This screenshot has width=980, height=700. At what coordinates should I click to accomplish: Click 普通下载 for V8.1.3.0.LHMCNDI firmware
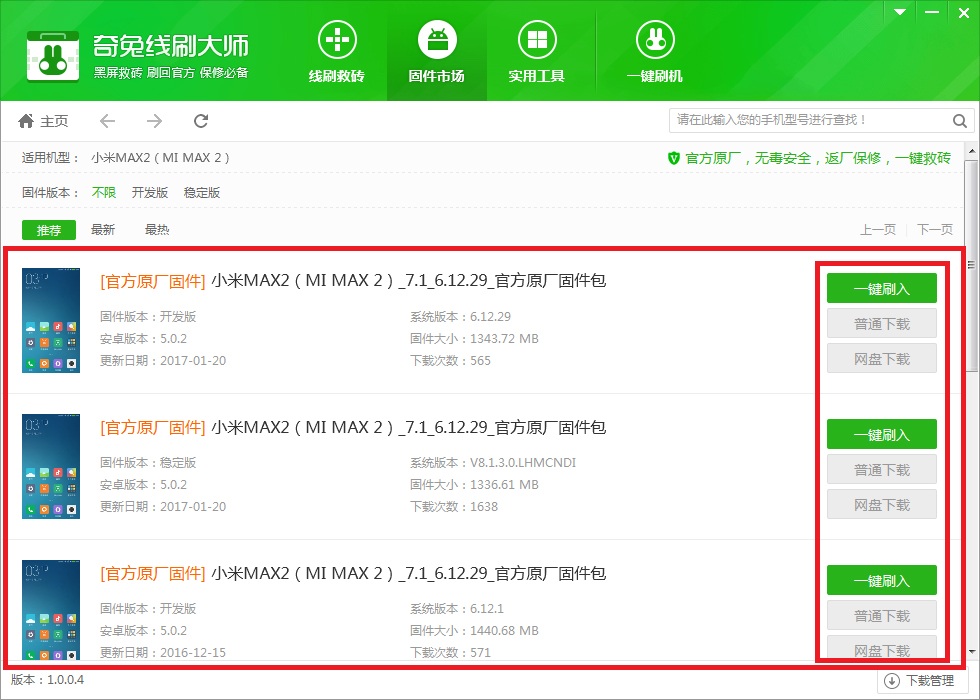882,469
